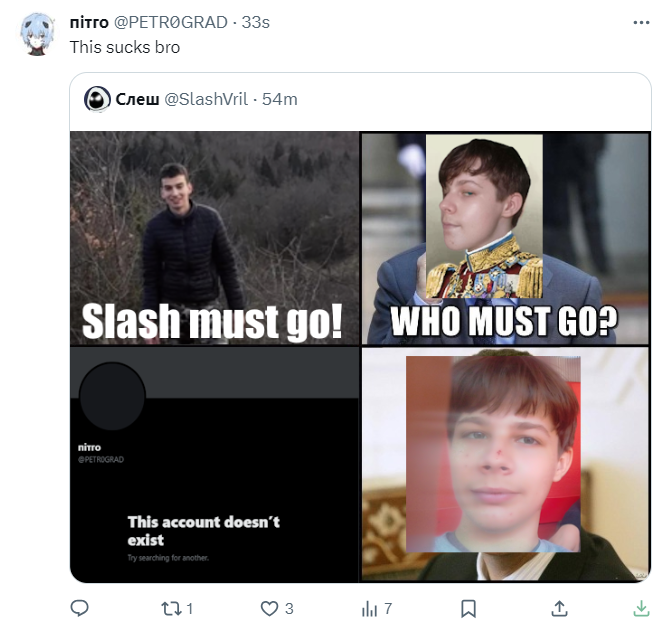The image size is (659, 629).
Task: Open the share icon menu
Action: pyautogui.click(x=559, y=608)
